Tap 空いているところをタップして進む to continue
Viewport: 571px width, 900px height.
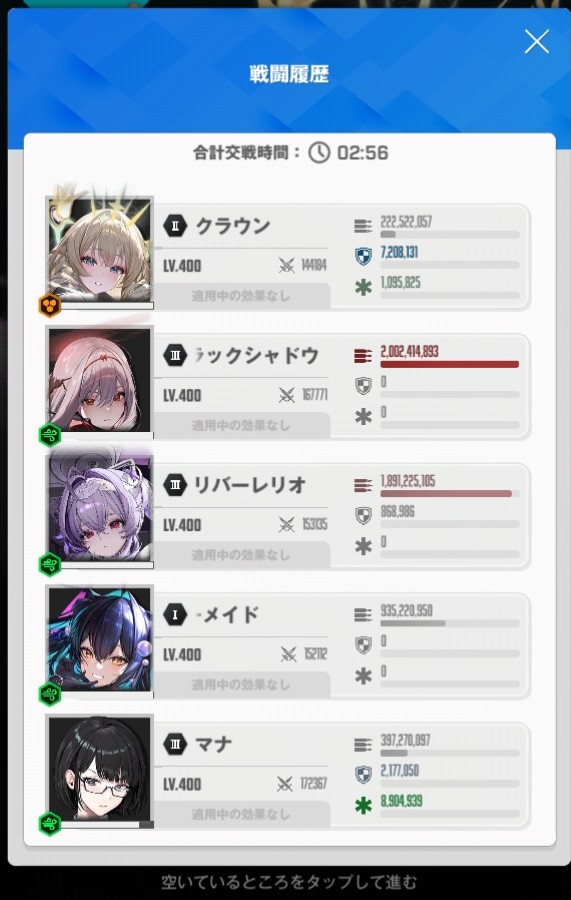point(289,882)
